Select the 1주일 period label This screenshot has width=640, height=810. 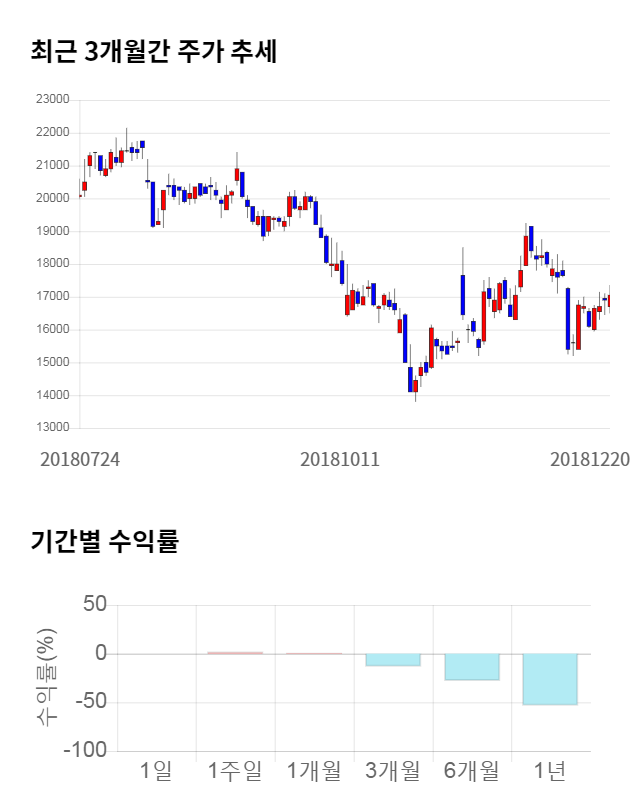point(235,771)
